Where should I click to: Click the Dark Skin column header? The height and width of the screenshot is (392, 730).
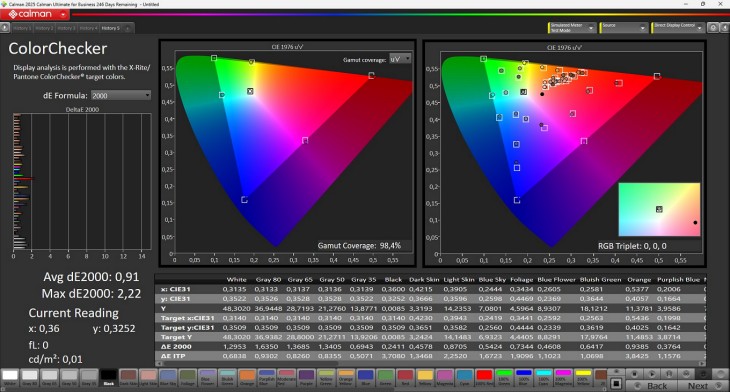coord(424,280)
